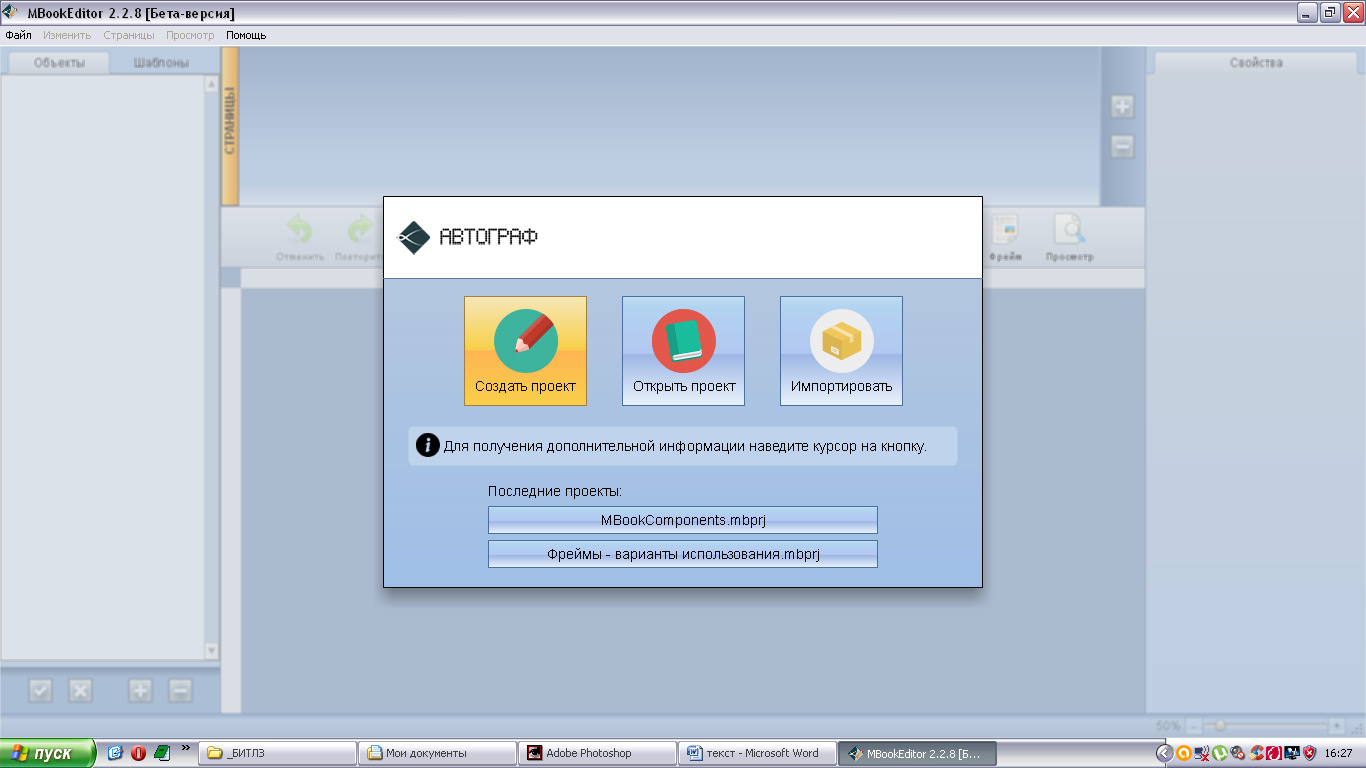
Task: Switch to _БИТЛЗ folder taskbar window
Action: coord(278,753)
